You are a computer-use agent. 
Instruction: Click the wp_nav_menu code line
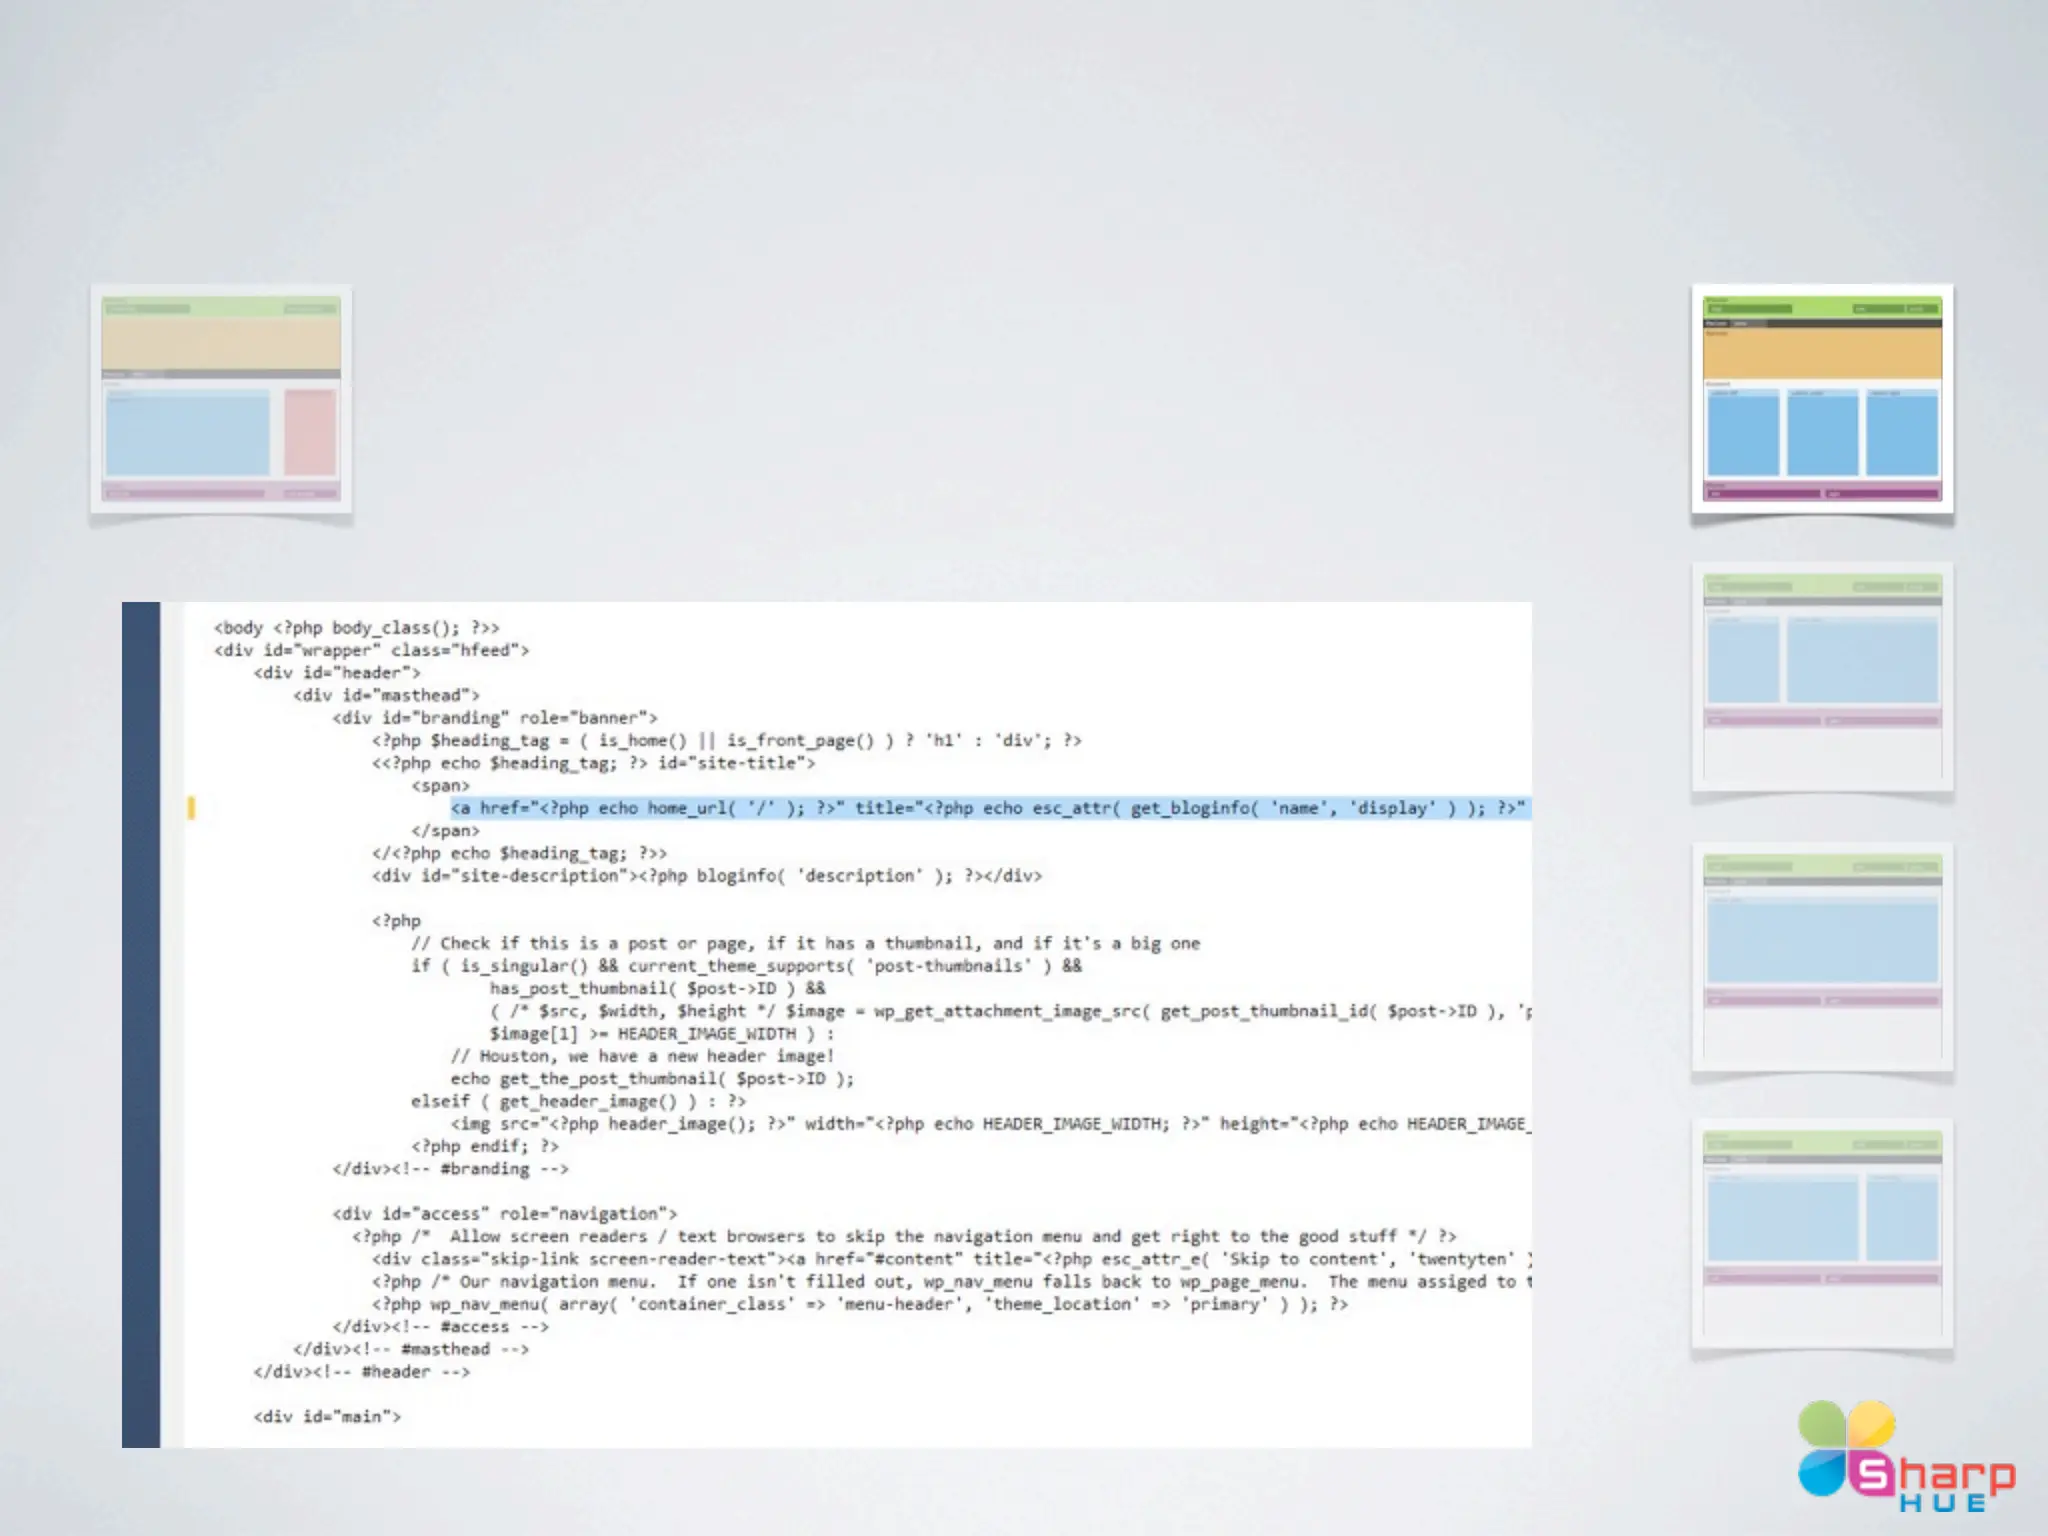point(858,1304)
